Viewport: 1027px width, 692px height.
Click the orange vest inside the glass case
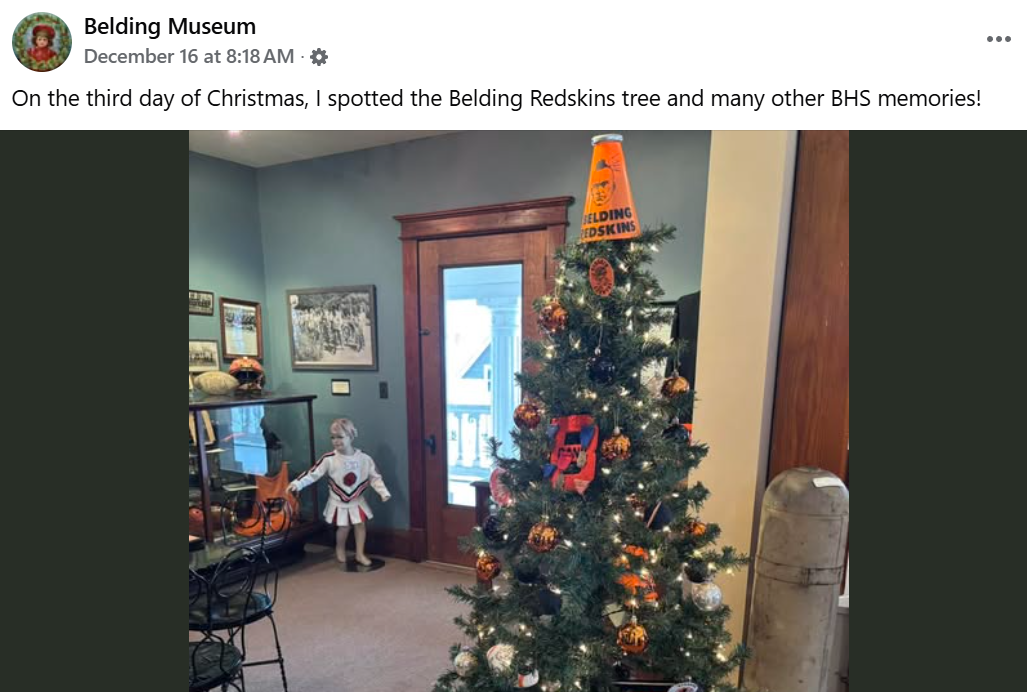(270, 501)
